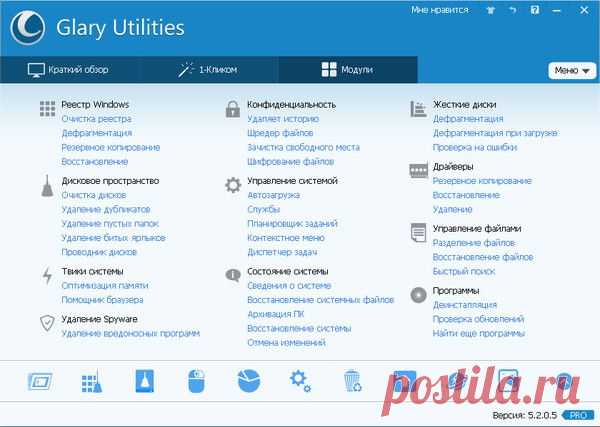Screen dimensions: 600x427
Task: Open Отмена изменений
Action: coord(287,343)
